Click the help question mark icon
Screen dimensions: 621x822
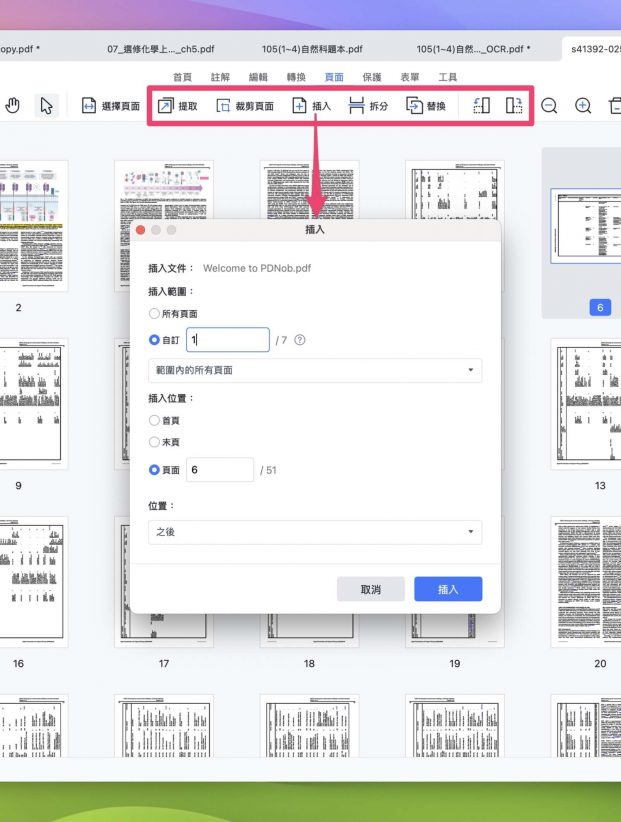click(x=300, y=340)
